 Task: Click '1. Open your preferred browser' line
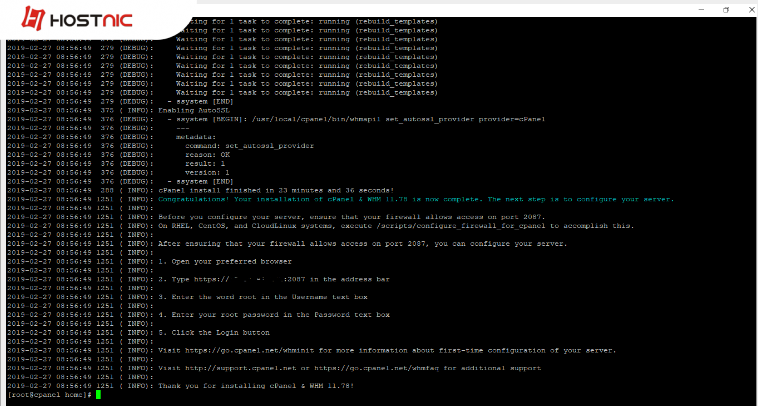tap(225, 261)
